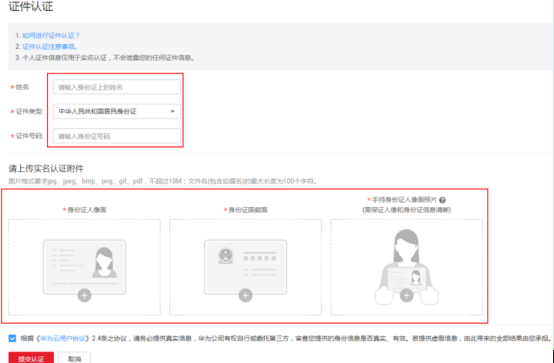Open the 证件认证注意事项 link

(x=50, y=47)
